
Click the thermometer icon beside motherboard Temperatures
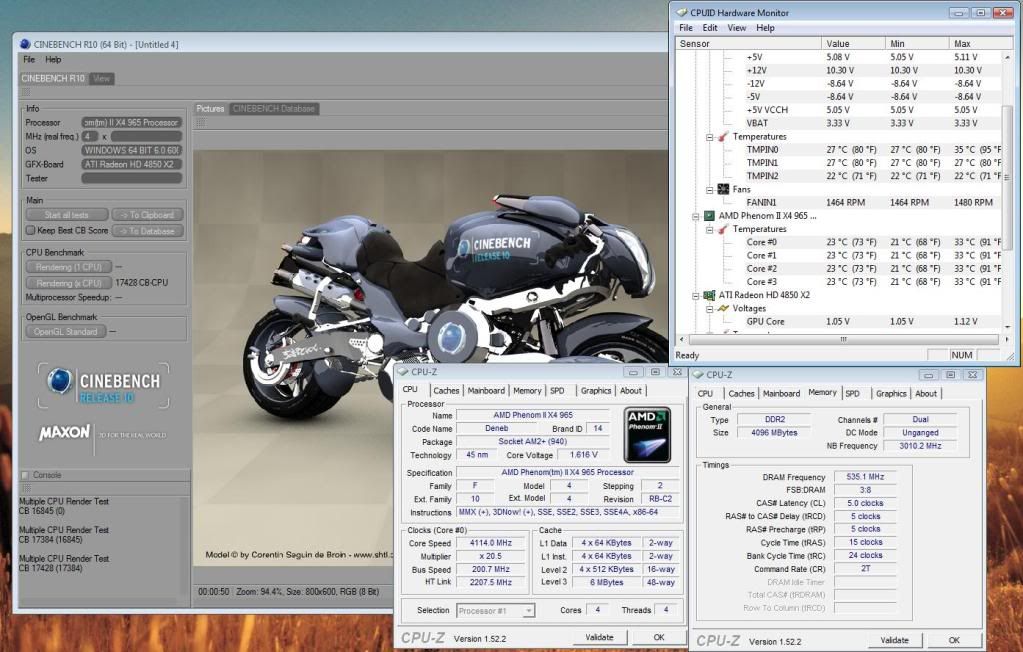point(723,136)
